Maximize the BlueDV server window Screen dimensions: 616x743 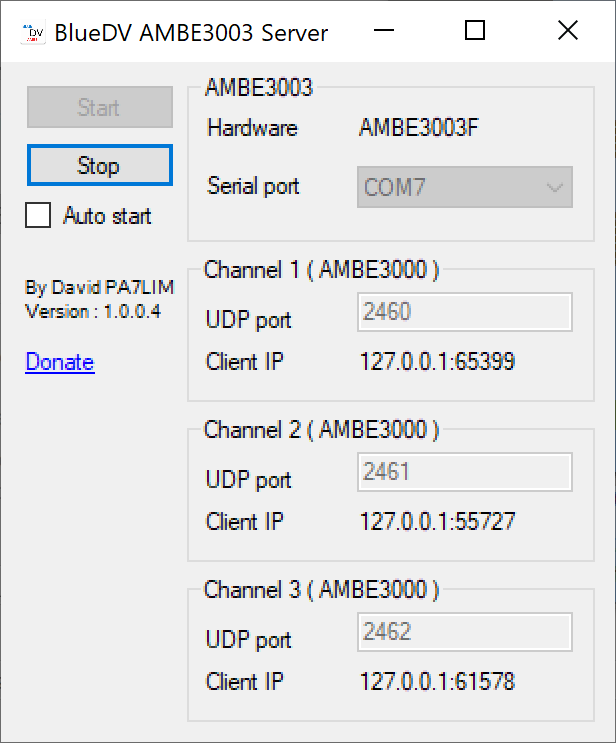point(475,31)
